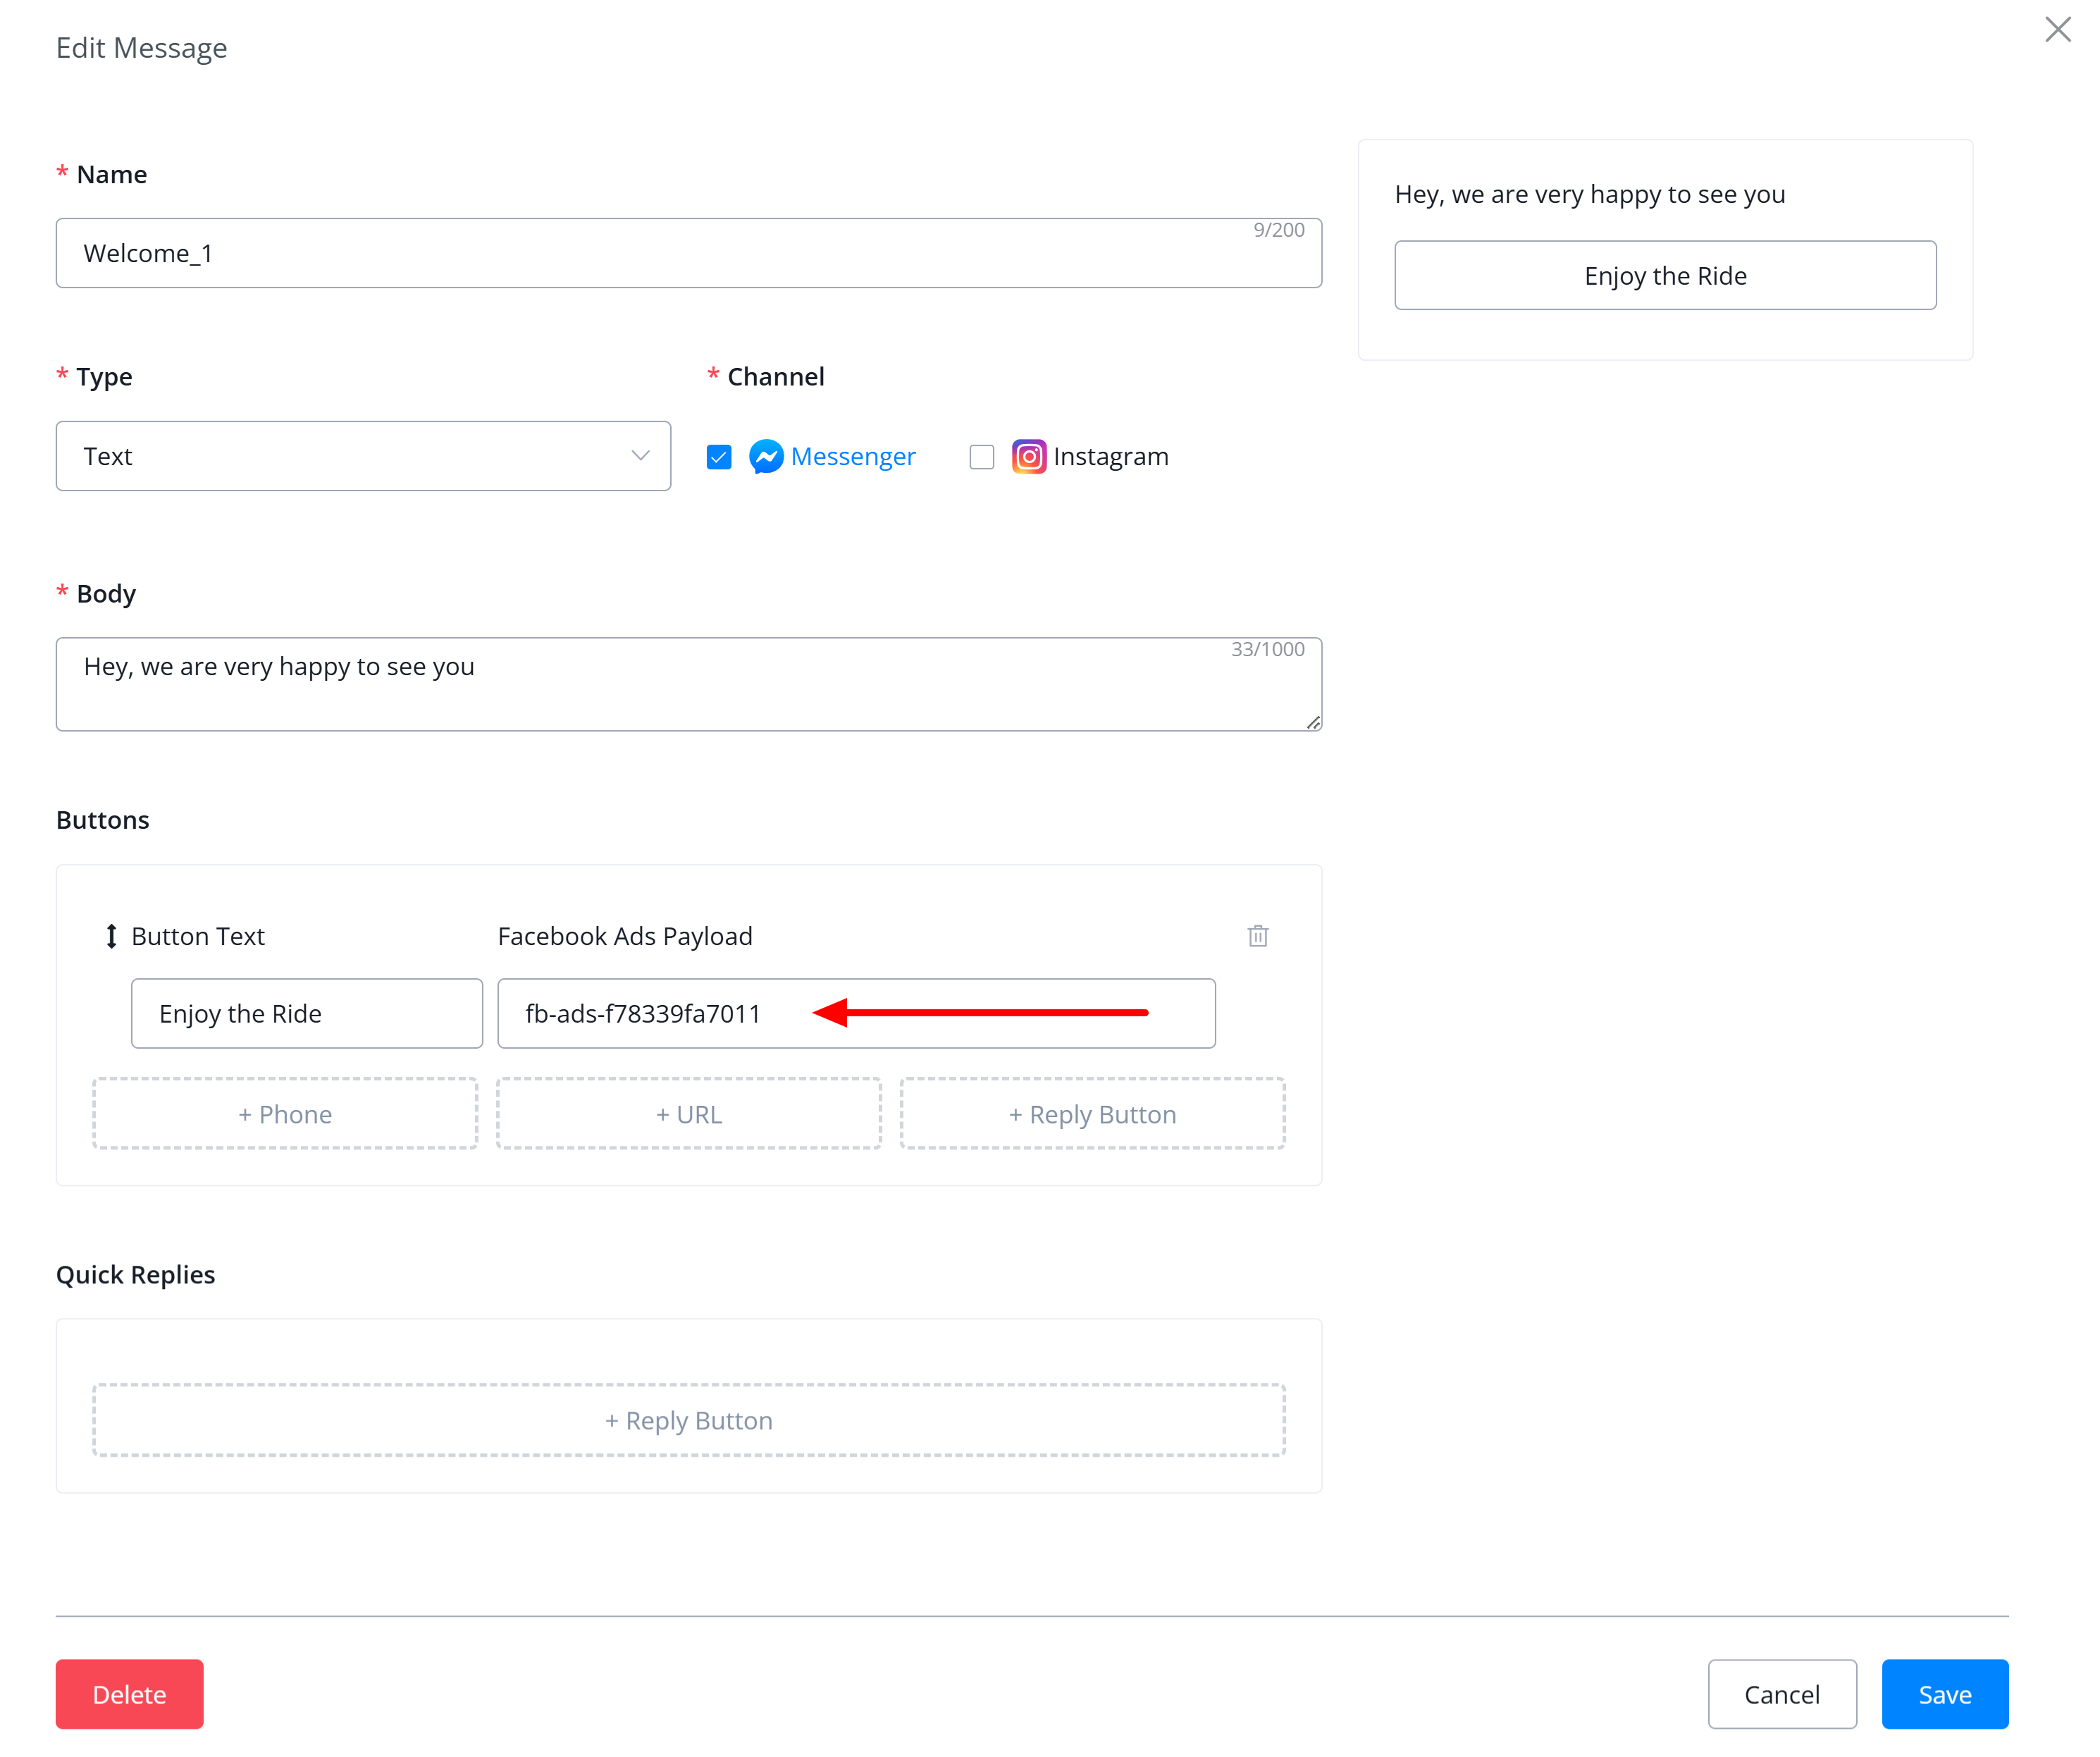Click the Messenger logo icon

766,457
